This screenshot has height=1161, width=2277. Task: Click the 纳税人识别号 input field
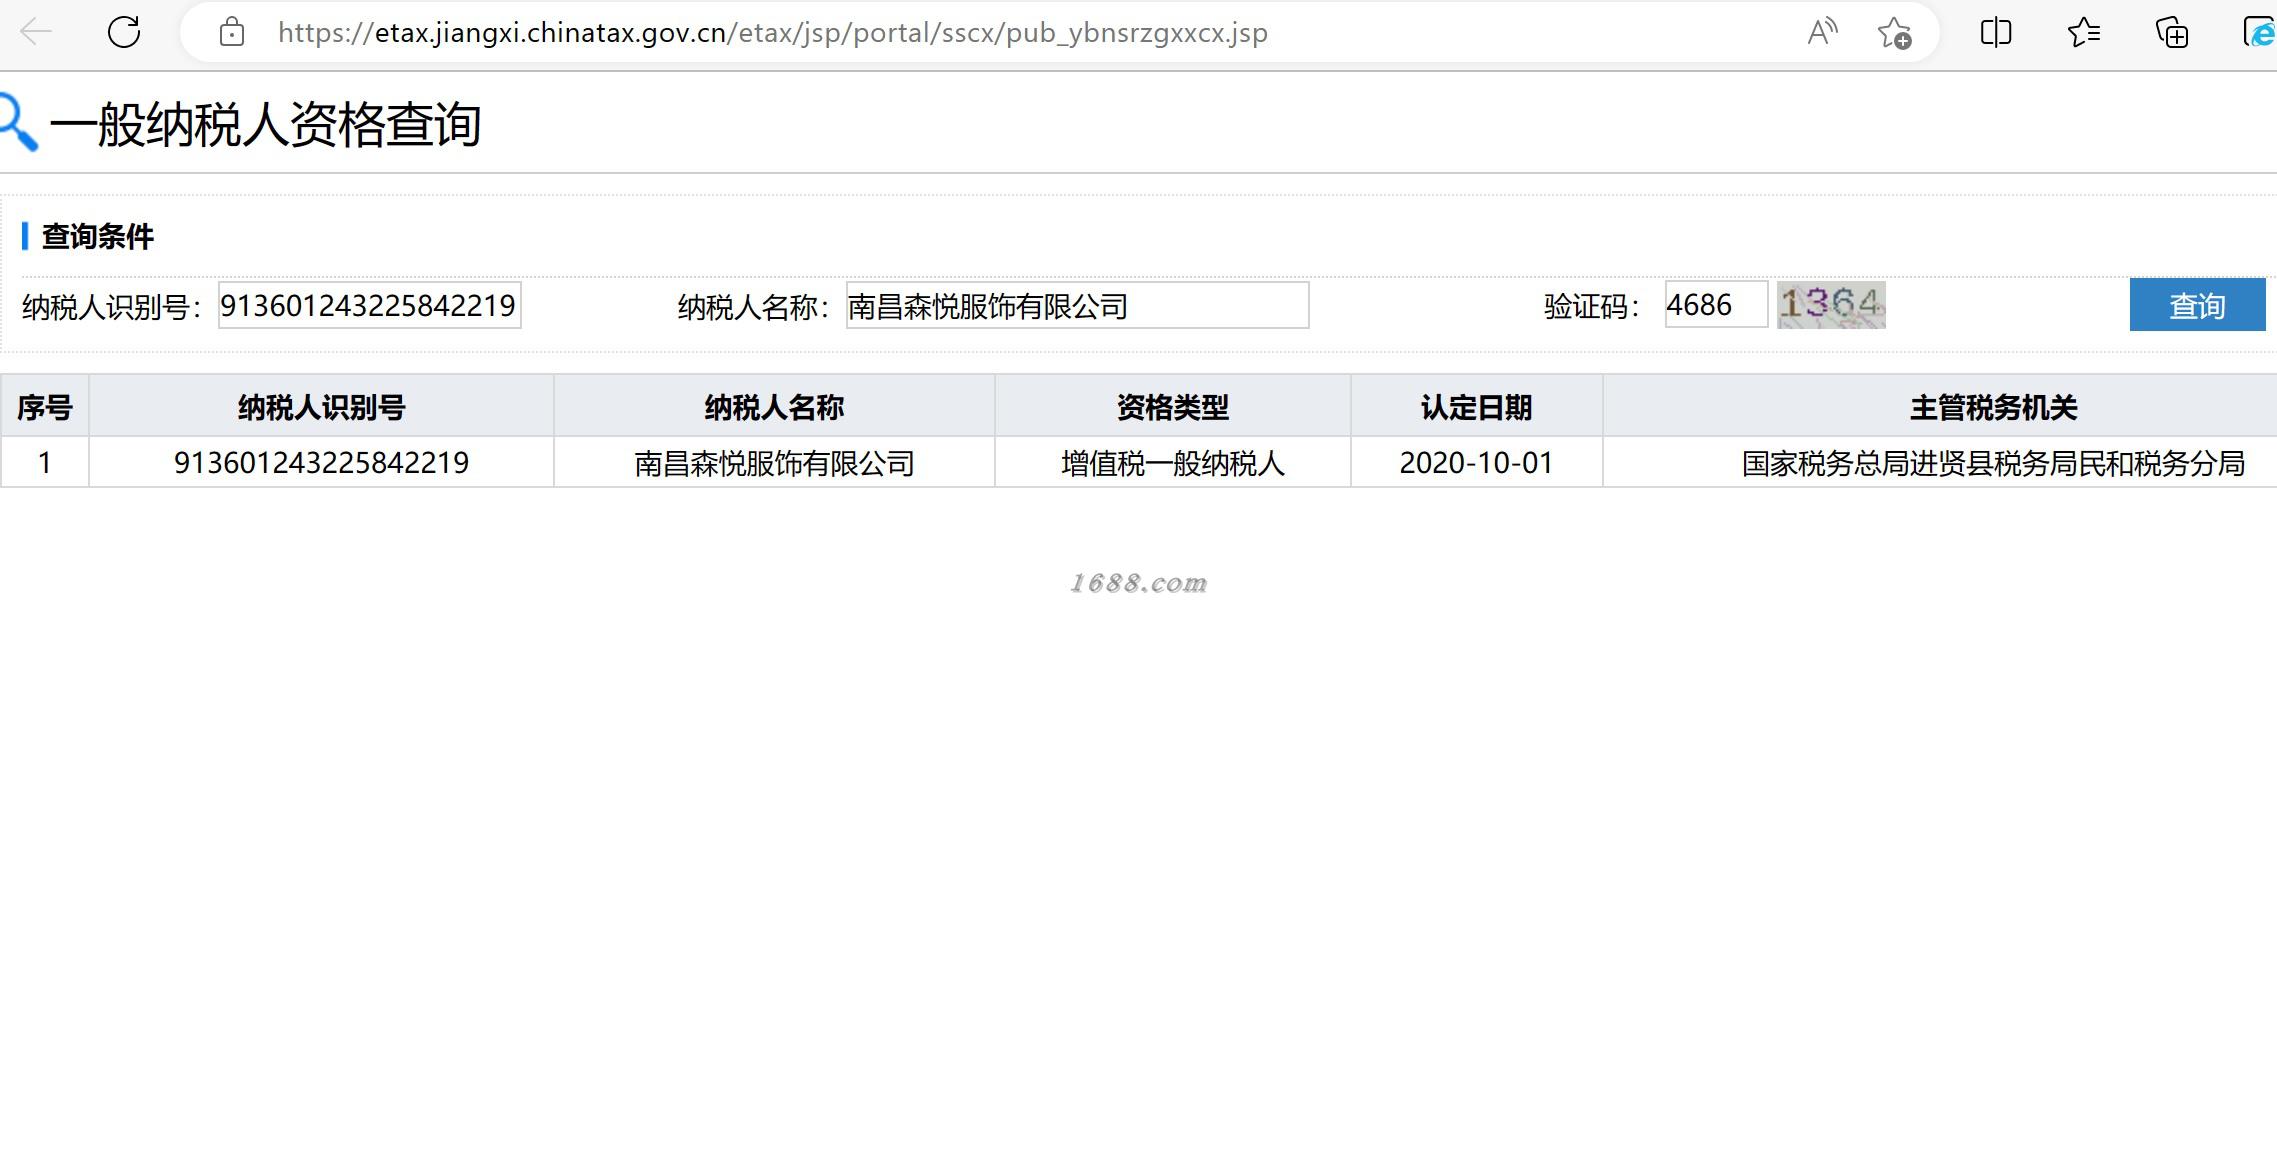click(x=369, y=305)
